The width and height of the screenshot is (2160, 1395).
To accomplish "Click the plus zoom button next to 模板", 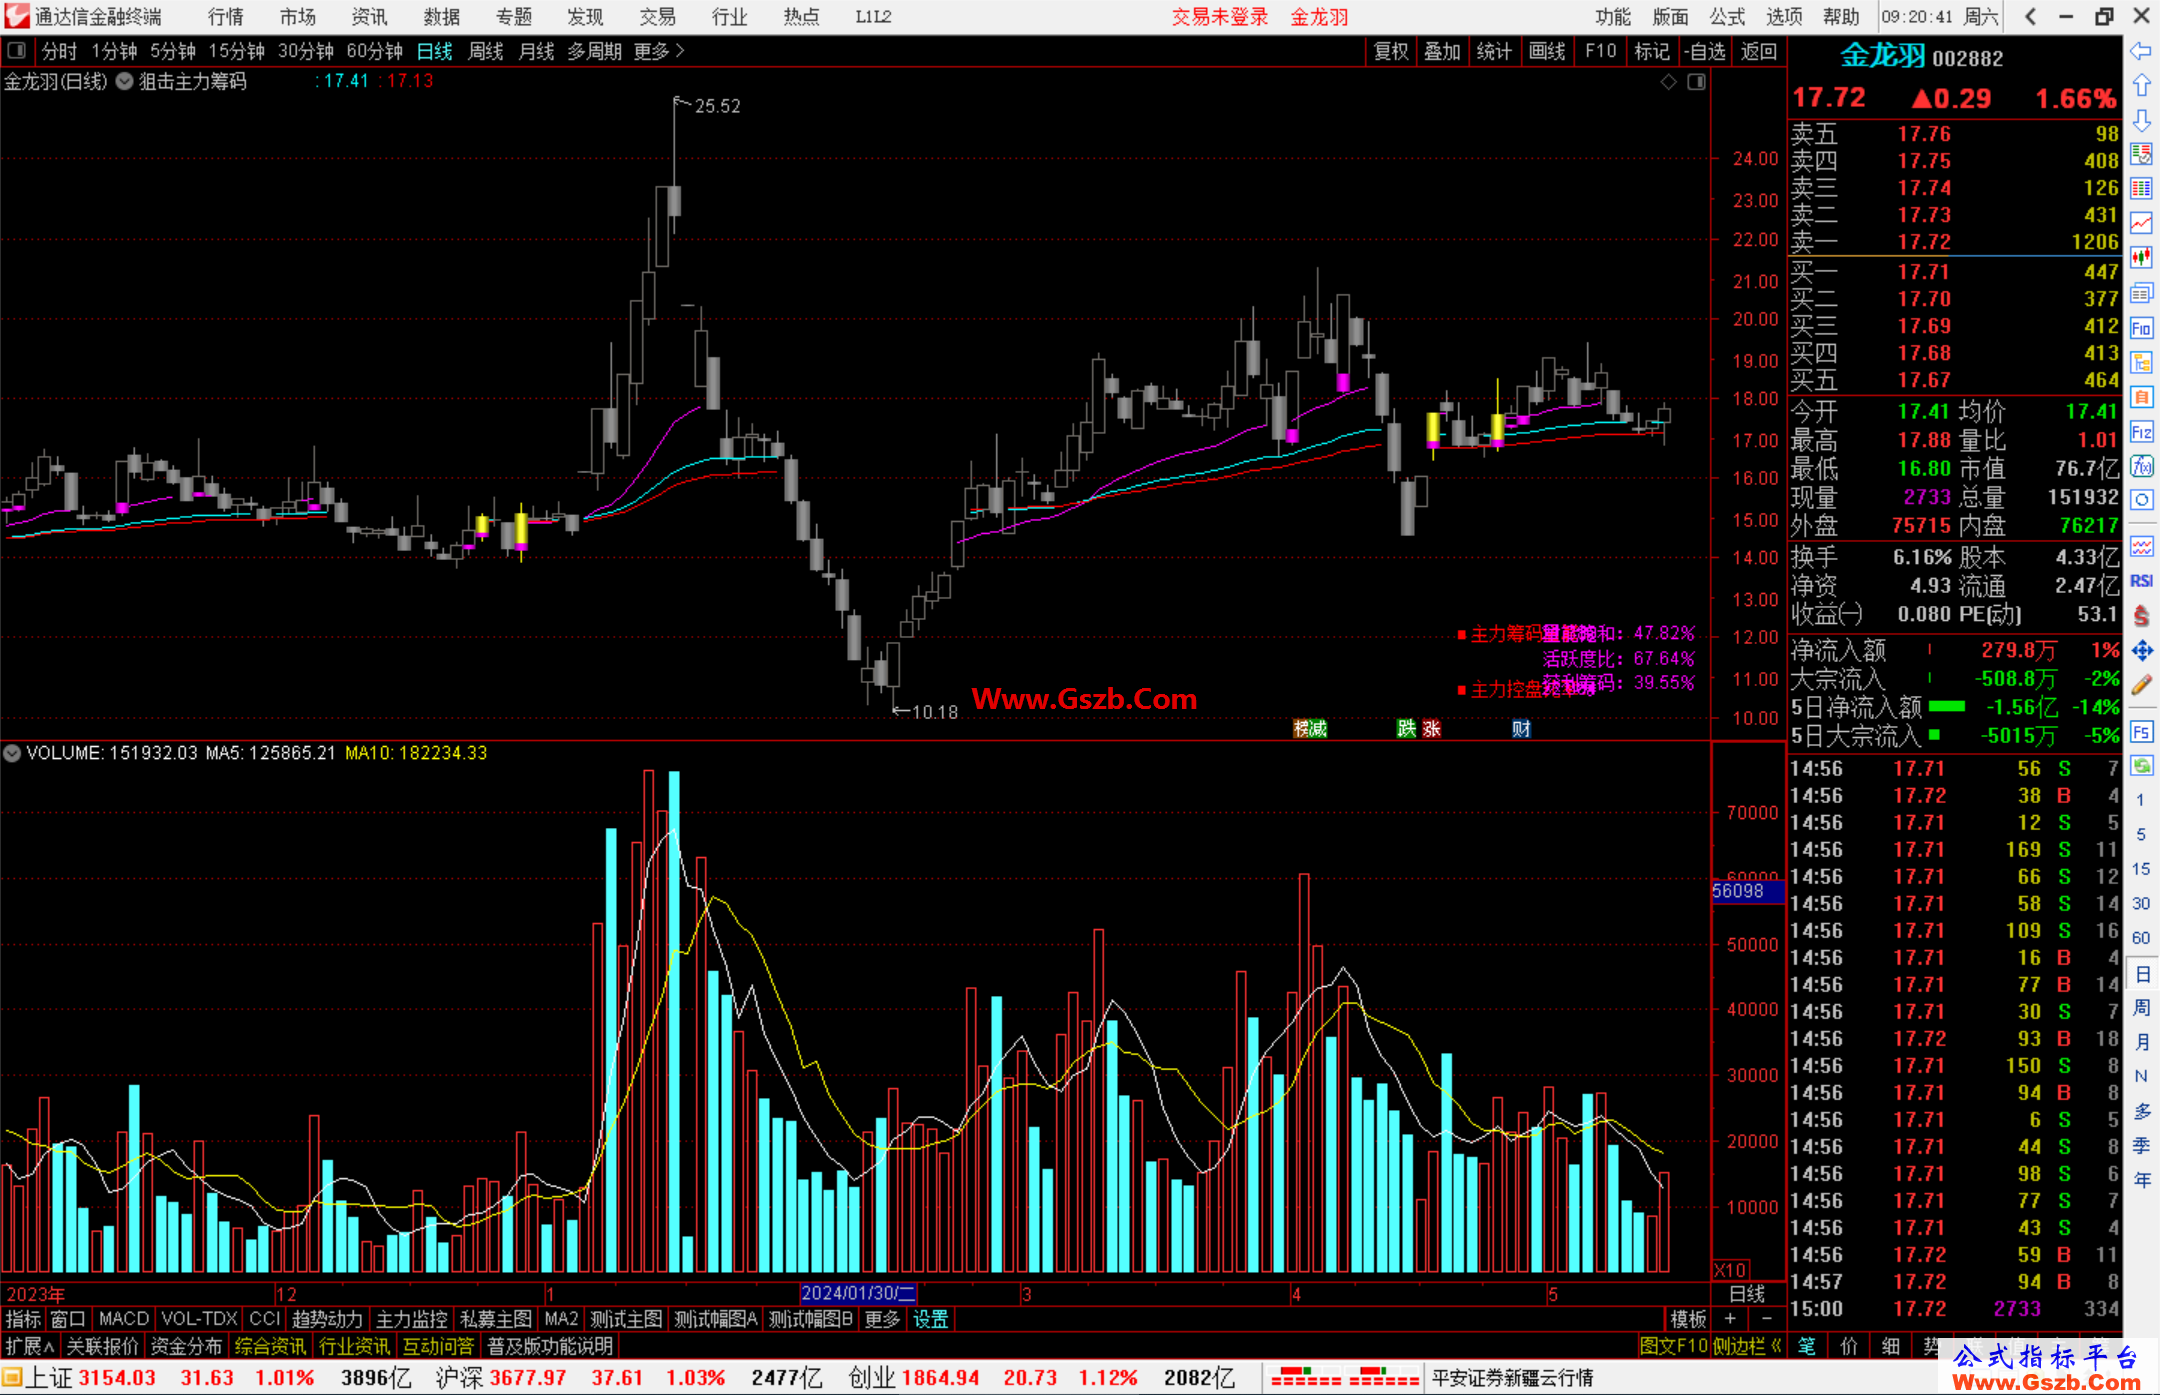I will (x=1731, y=1319).
